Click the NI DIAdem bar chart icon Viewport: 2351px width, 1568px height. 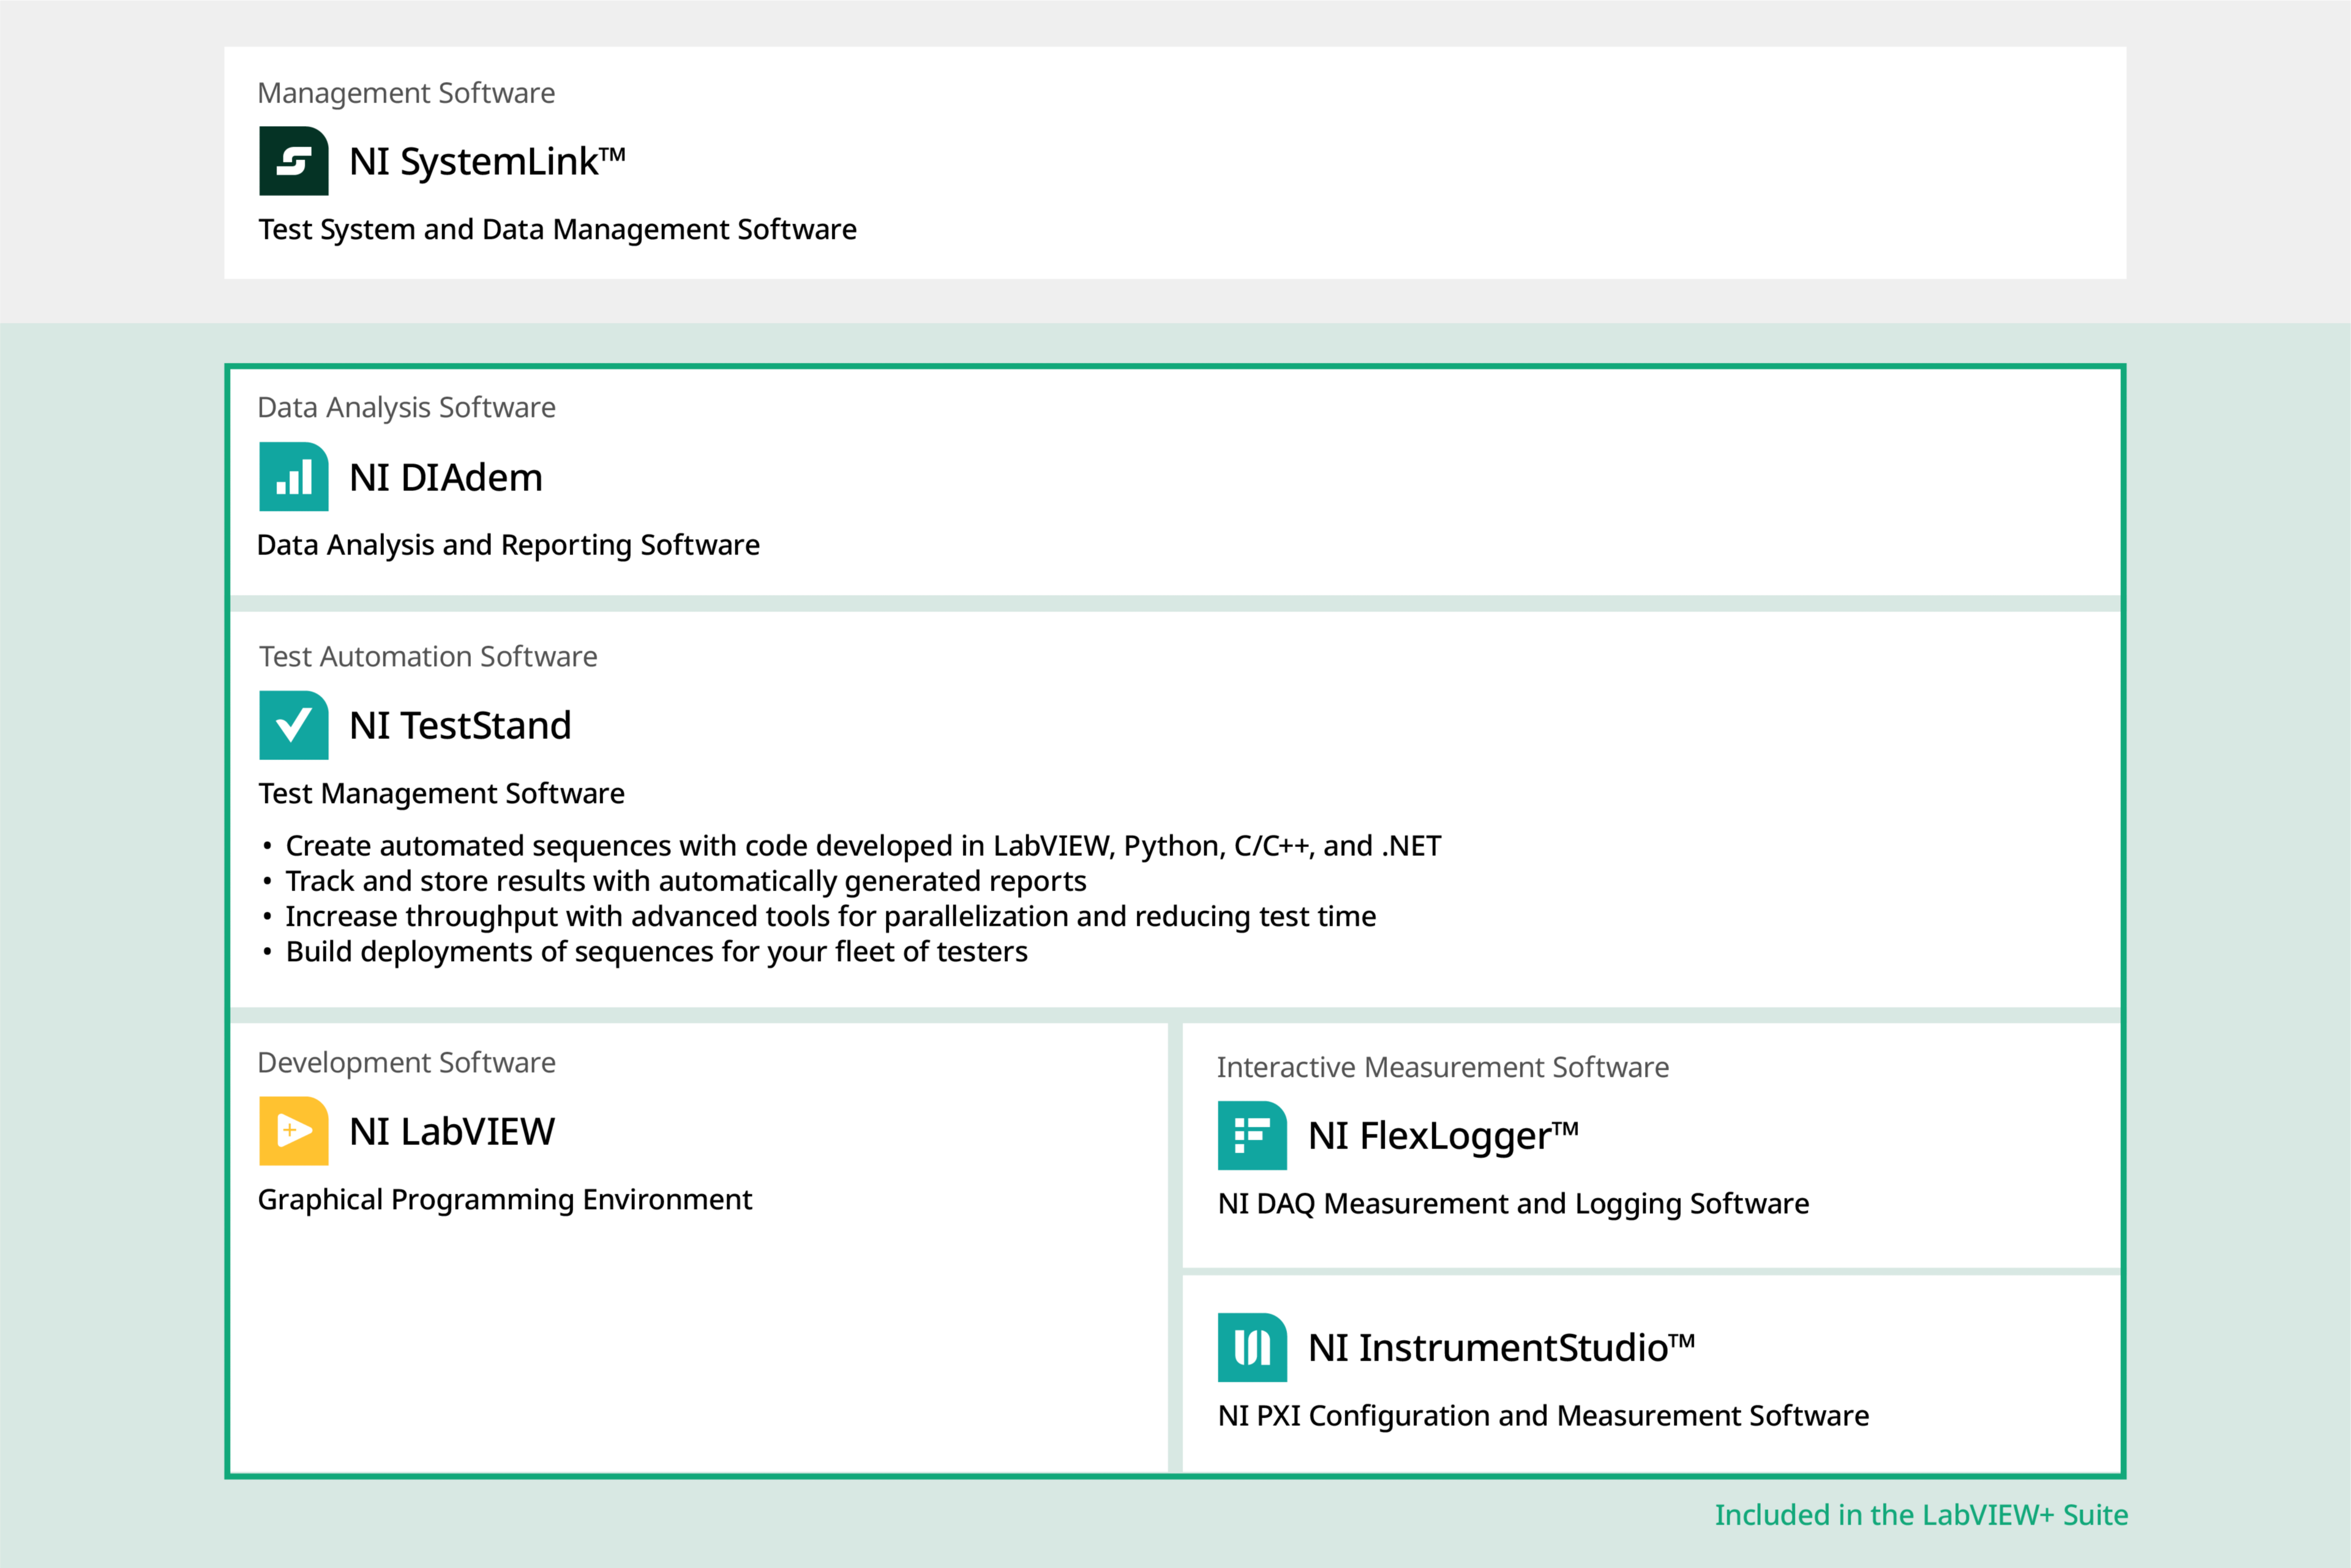click(x=293, y=477)
